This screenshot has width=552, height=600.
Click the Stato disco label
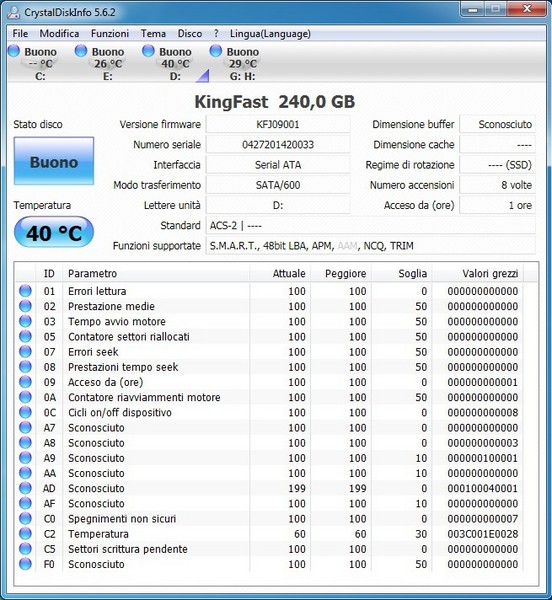tap(38, 124)
